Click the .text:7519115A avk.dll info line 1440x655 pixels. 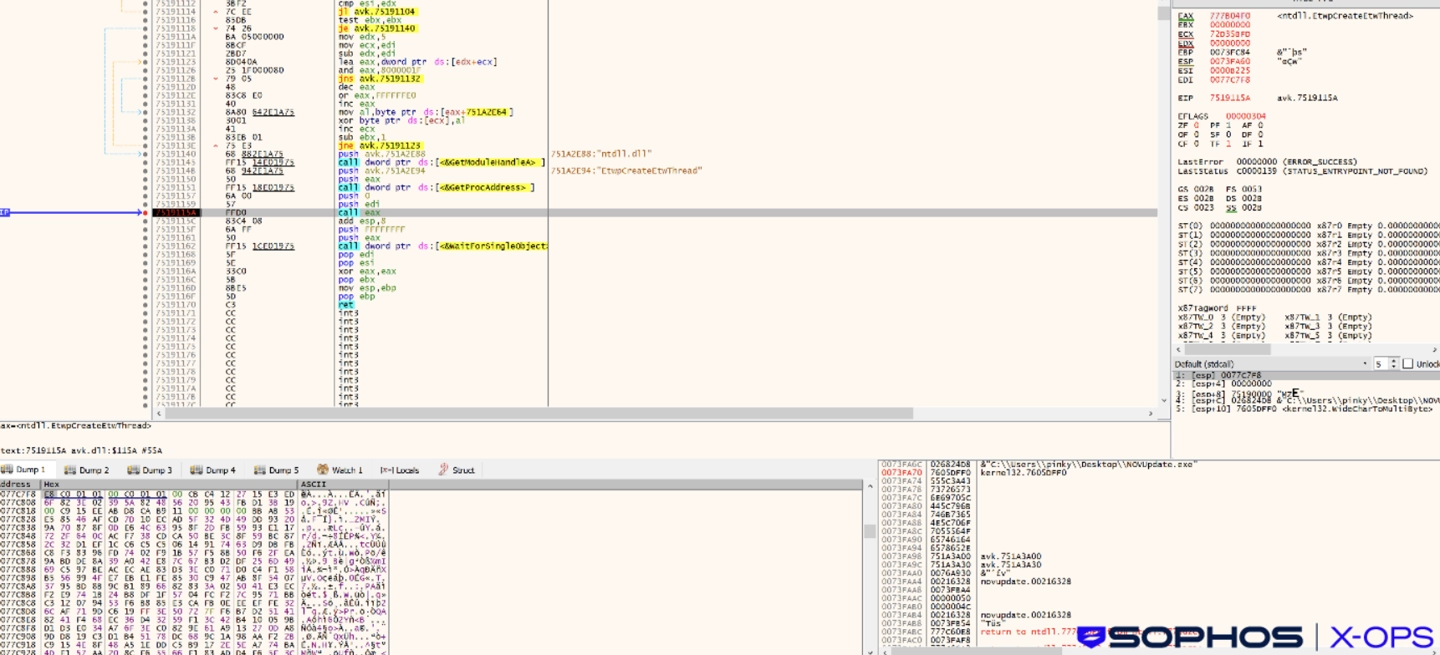pyautogui.click(x=81, y=451)
